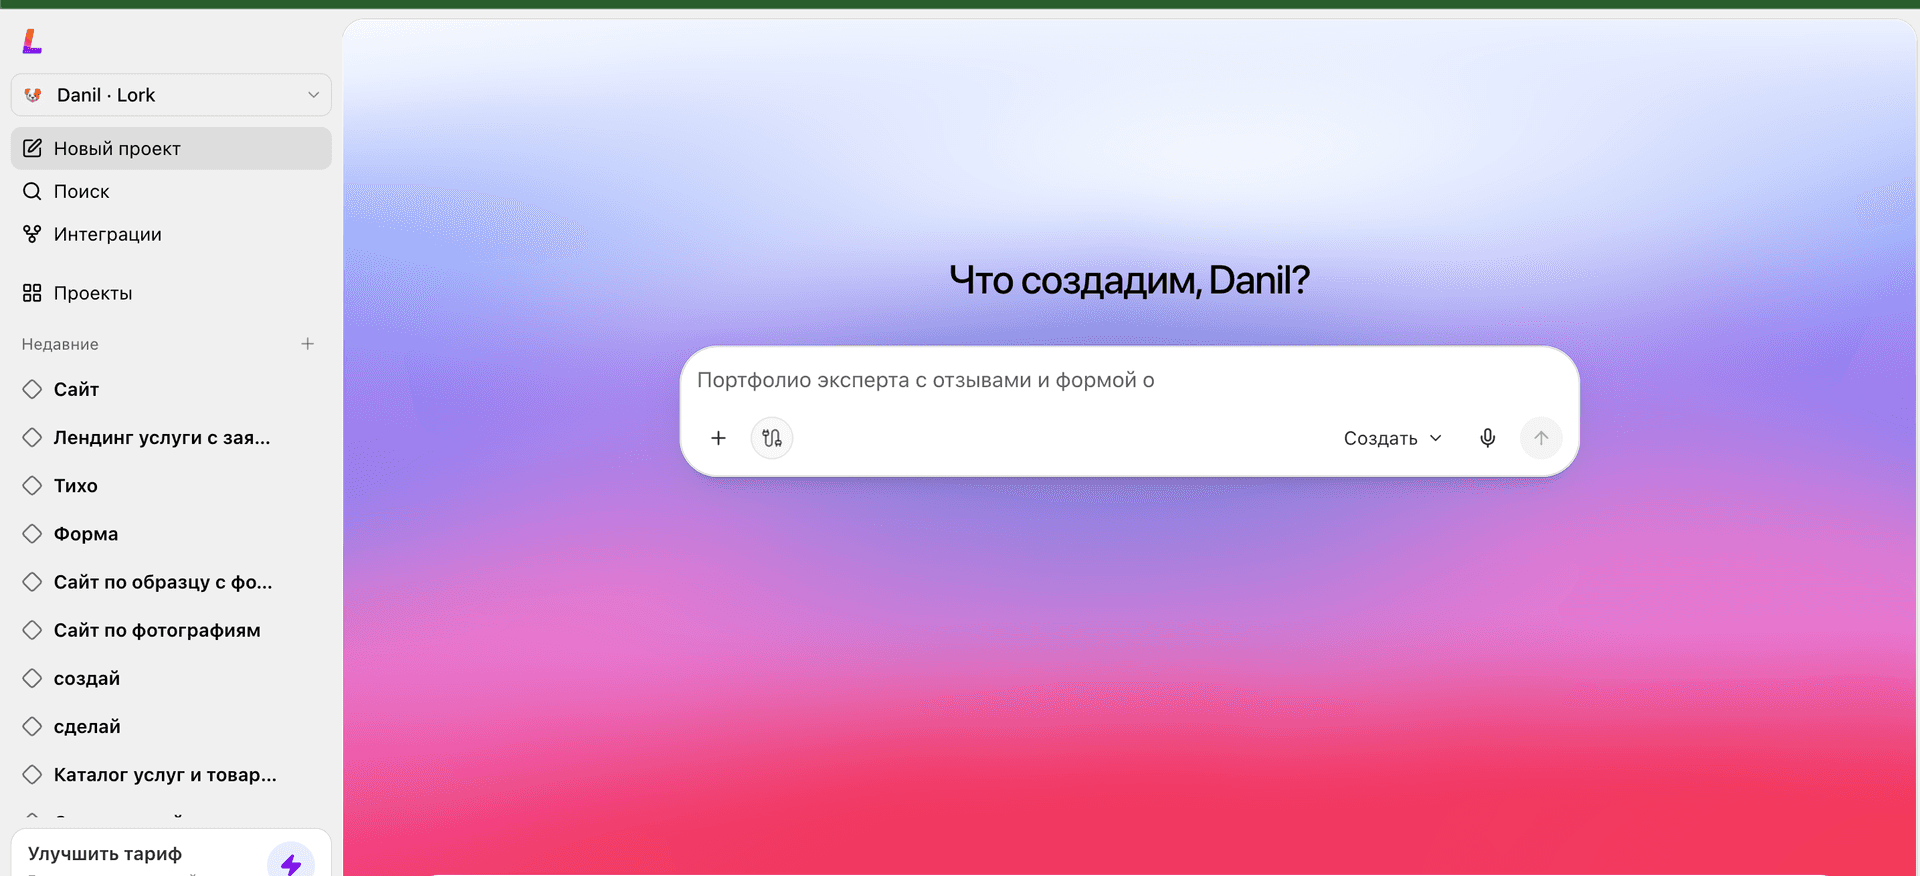The width and height of the screenshot is (1920, 876).
Task: Click the Lork logo icon
Action: [x=32, y=41]
